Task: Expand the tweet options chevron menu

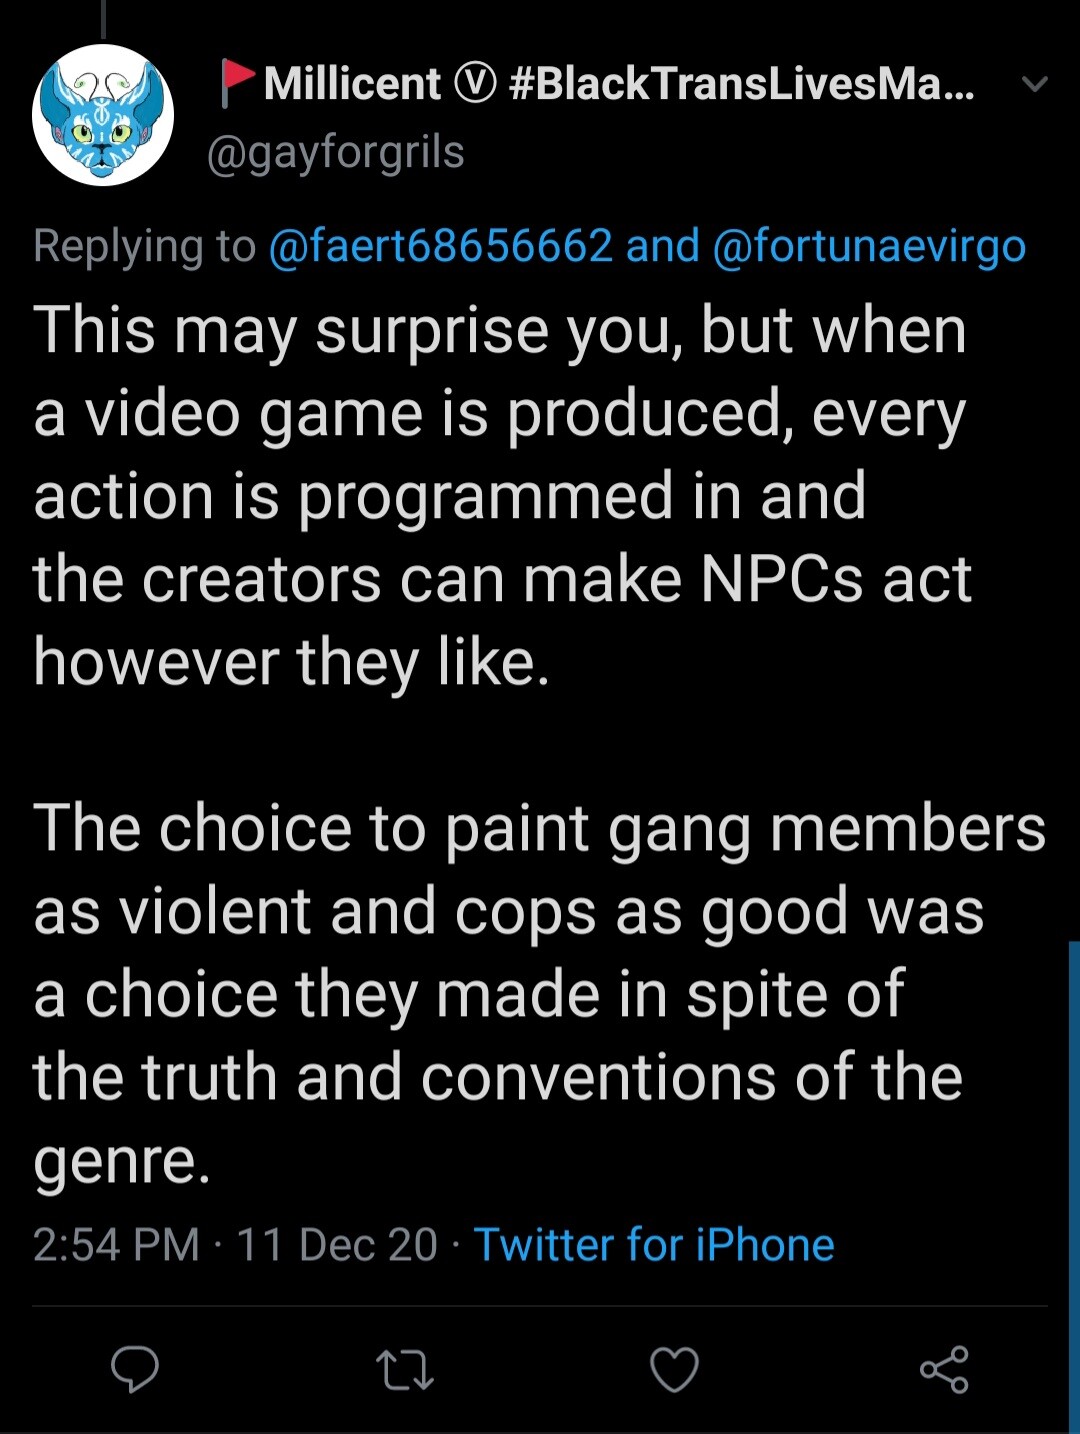Action: click(x=1035, y=84)
